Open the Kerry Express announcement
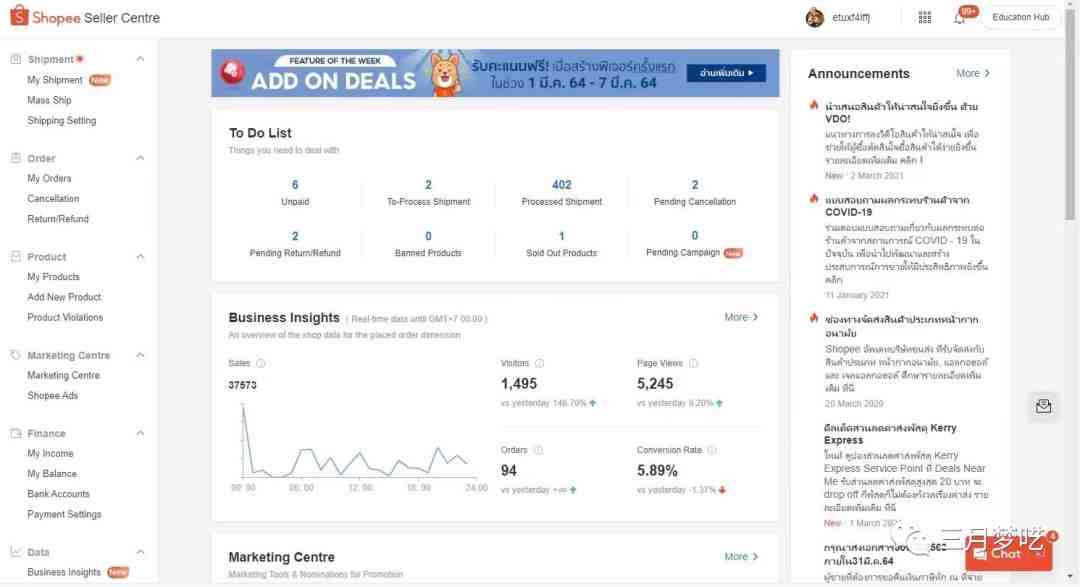 [x=891, y=434]
